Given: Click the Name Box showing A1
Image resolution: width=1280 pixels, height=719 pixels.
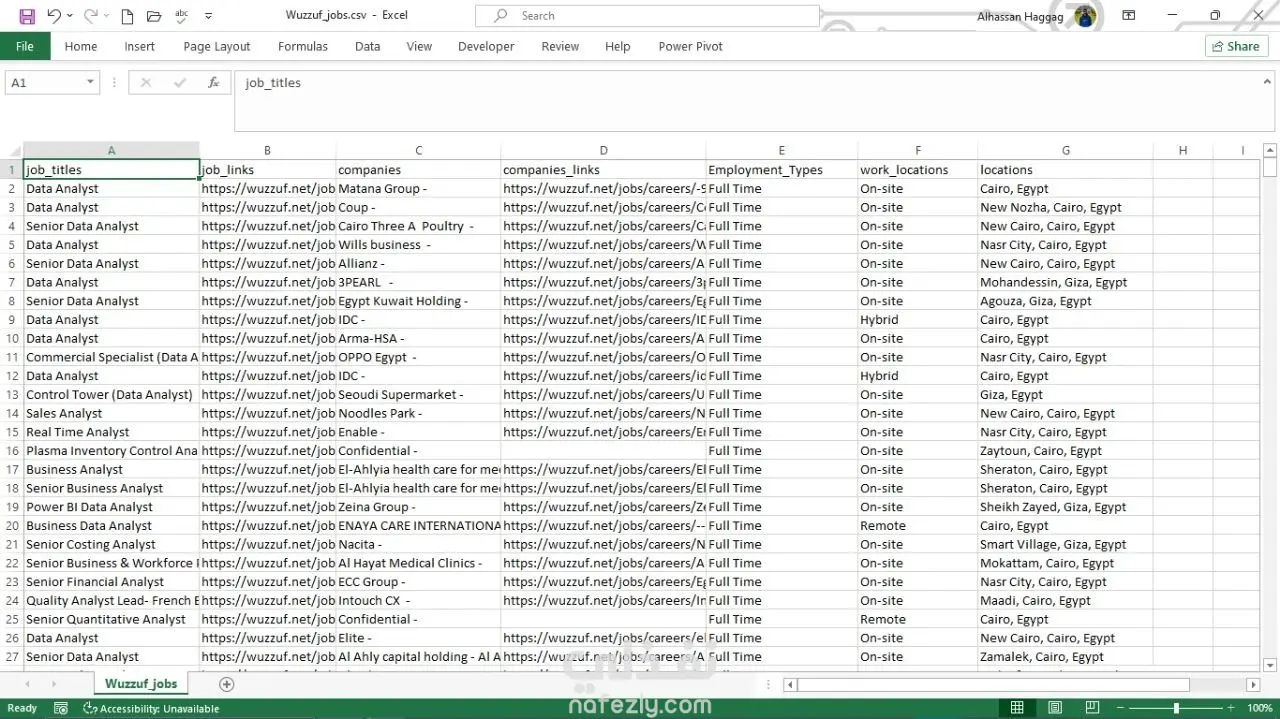Looking at the screenshot, I should (44, 83).
